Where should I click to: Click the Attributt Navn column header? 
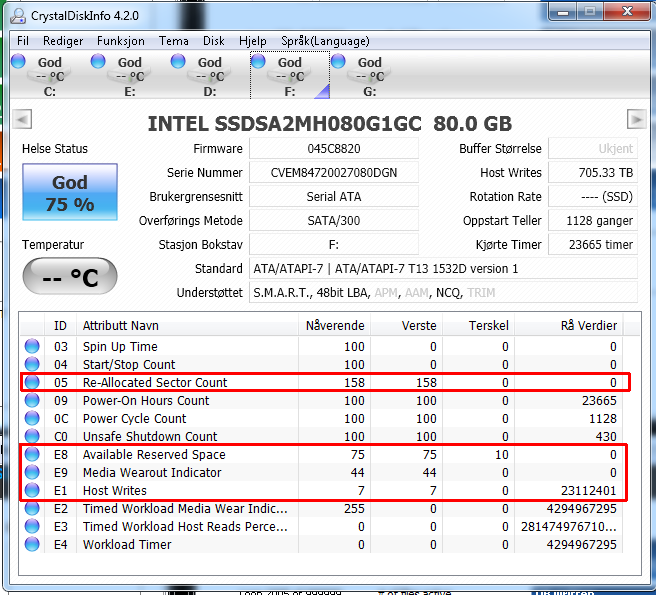point(187,326)
